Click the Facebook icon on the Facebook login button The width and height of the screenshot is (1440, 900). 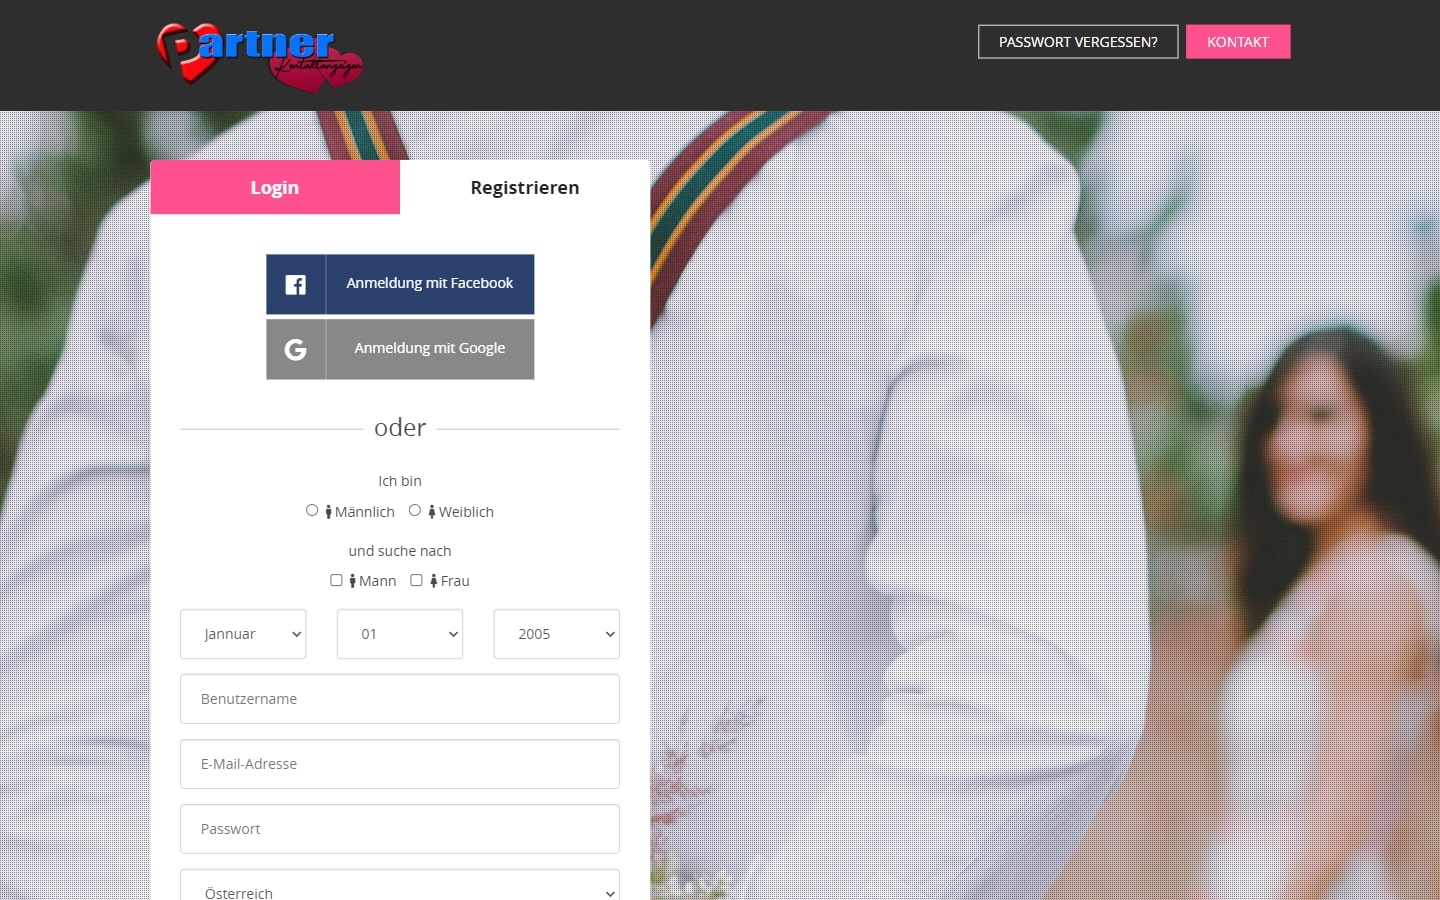point(295,284)
